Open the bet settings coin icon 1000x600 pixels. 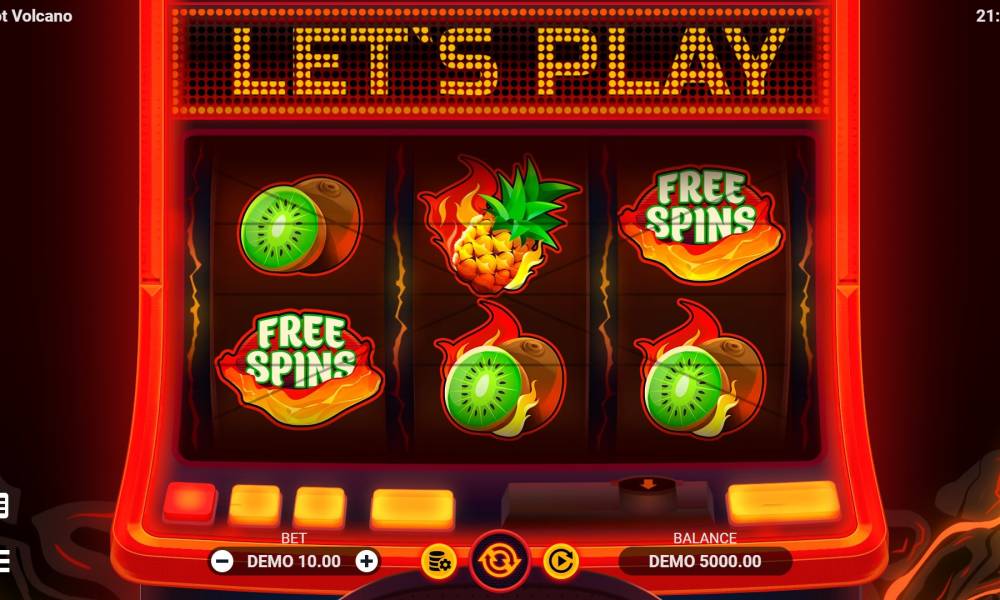(x=439, y=562)
